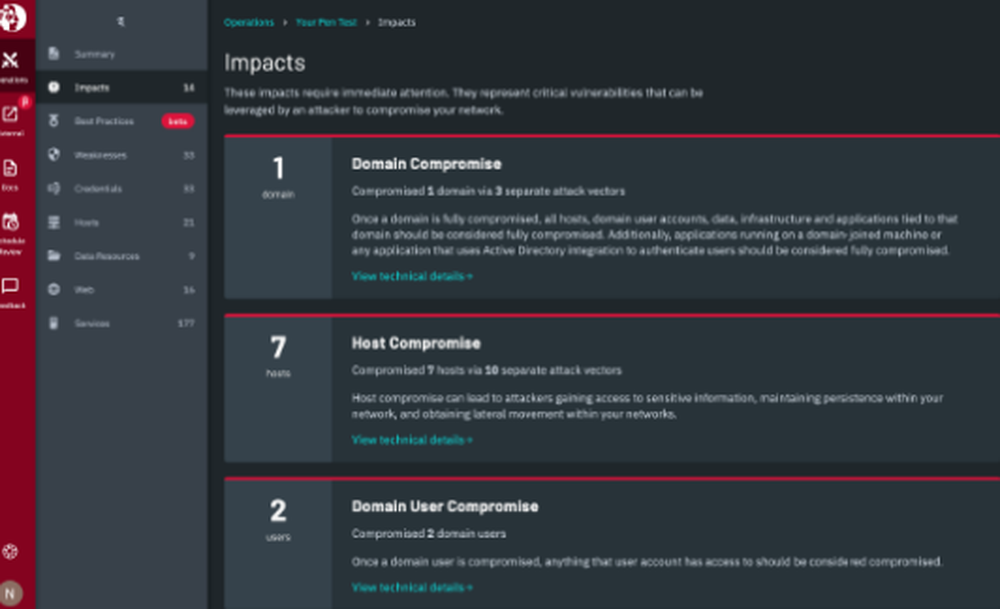Open the Summary section in sidebar

pos(95,54)
